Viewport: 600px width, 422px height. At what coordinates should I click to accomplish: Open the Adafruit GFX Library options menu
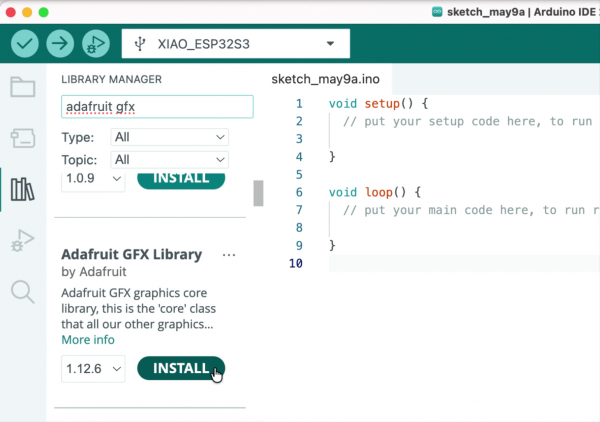229,255
